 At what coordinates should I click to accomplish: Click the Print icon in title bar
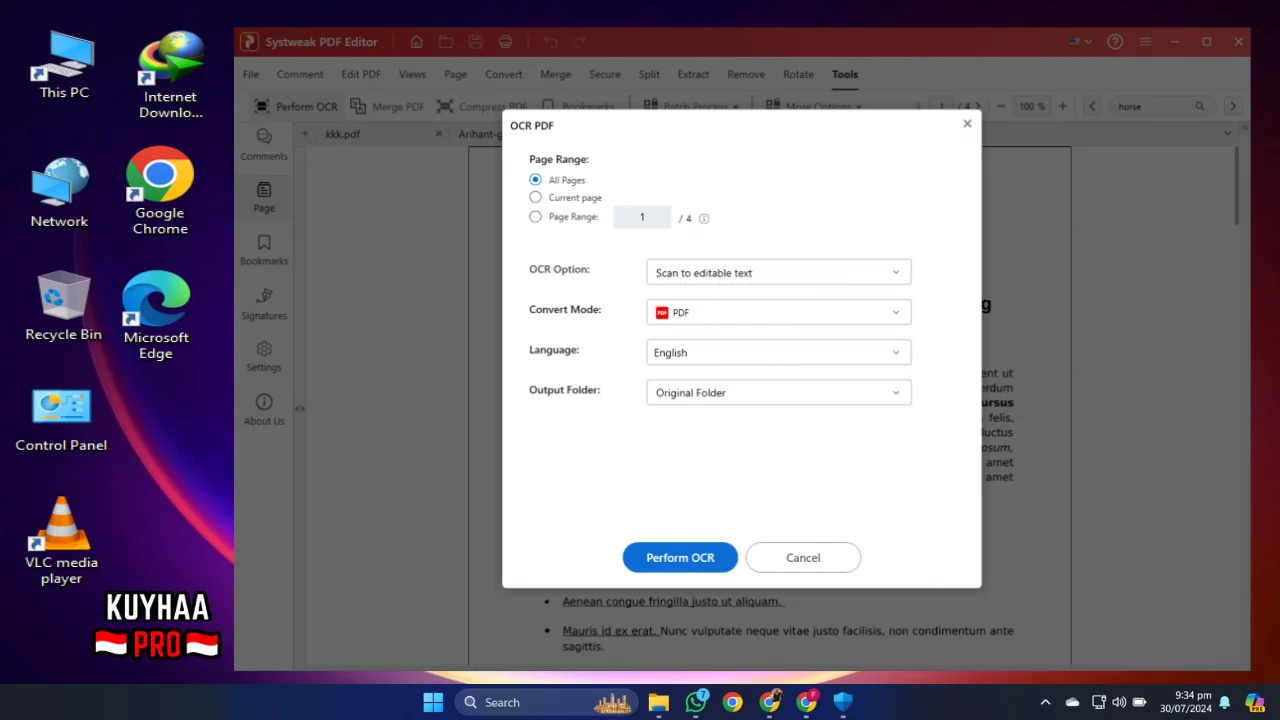click(x=506, y=42)
